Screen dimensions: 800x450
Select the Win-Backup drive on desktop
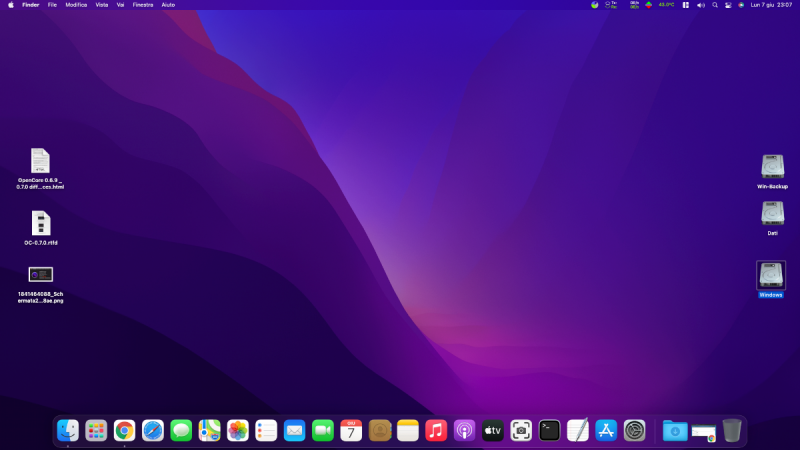[x=772, y=166]
